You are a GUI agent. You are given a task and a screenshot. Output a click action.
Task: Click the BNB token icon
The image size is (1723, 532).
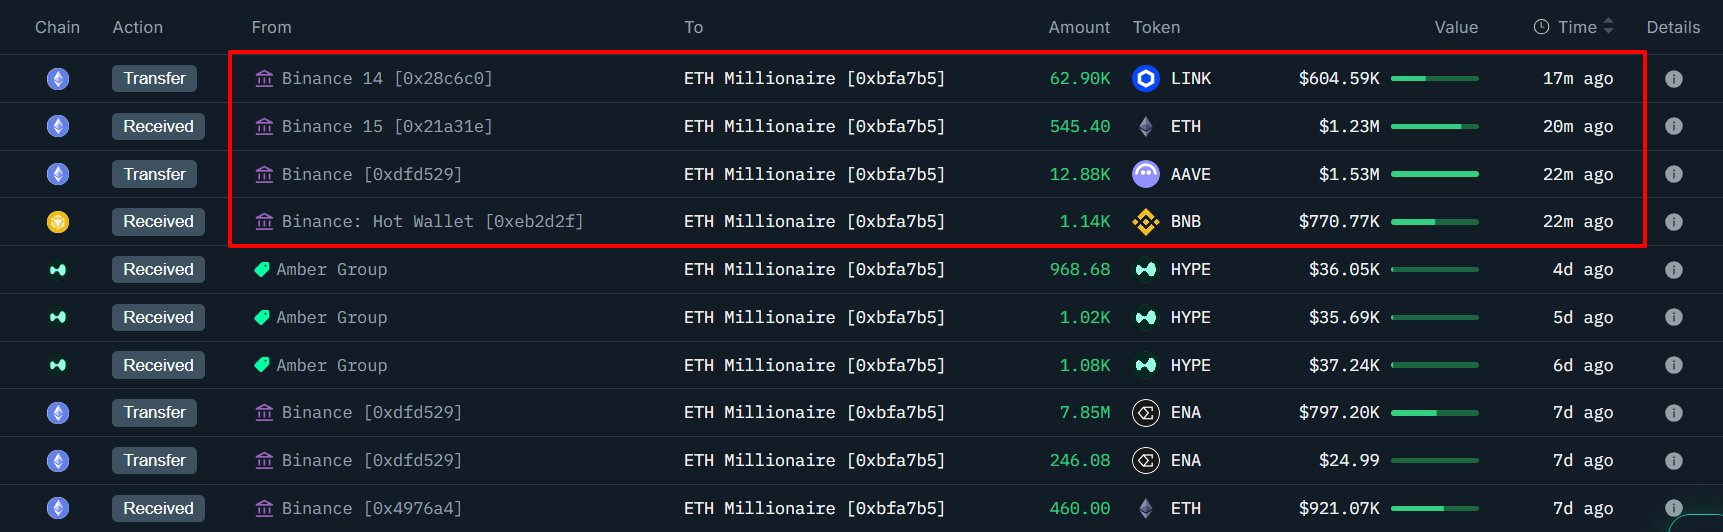coord(1146,222)
